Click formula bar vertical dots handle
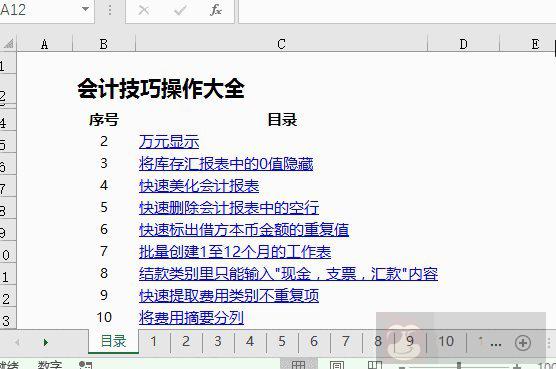Viewport: 556px width, 369px height. tap(110, 10)
